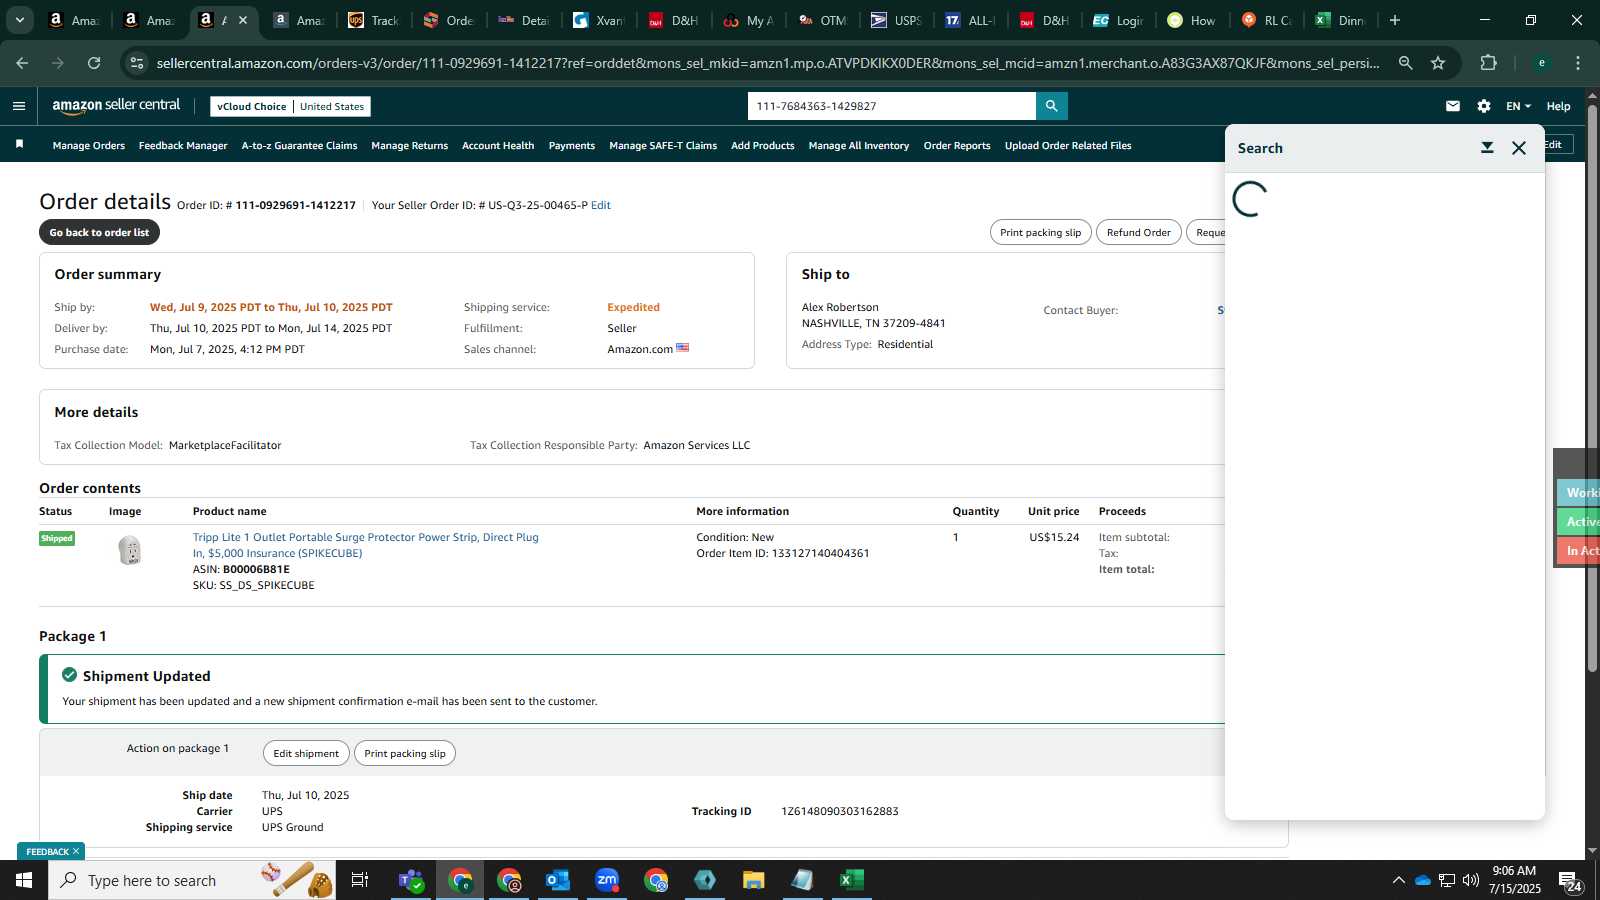The width and height of the screenshot is (1600, 900).
Task: Open the tab search dropdown arrow in Chrome
Action: 19,20
